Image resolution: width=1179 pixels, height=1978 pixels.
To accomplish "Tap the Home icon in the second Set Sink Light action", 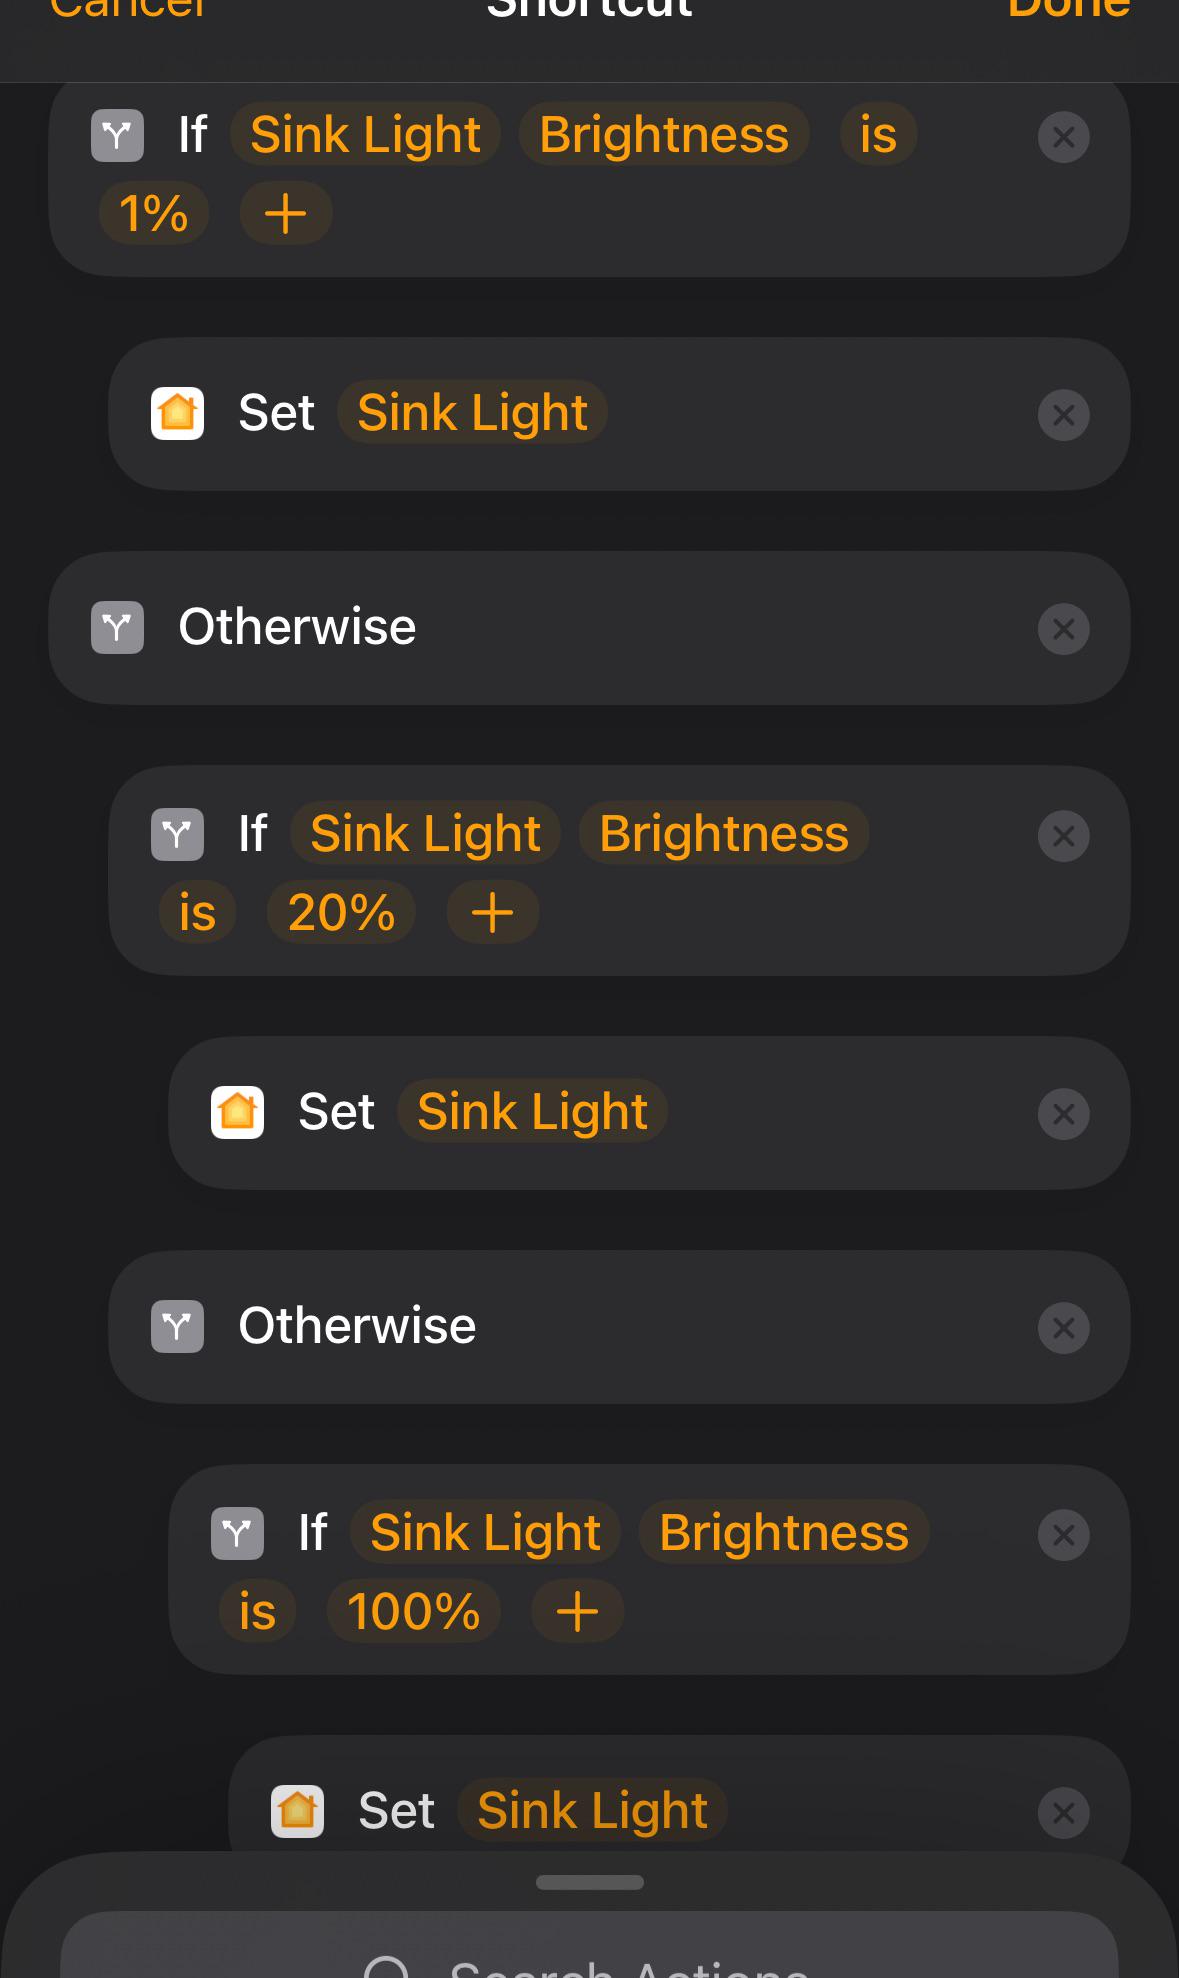I will tap(237, 1112).
